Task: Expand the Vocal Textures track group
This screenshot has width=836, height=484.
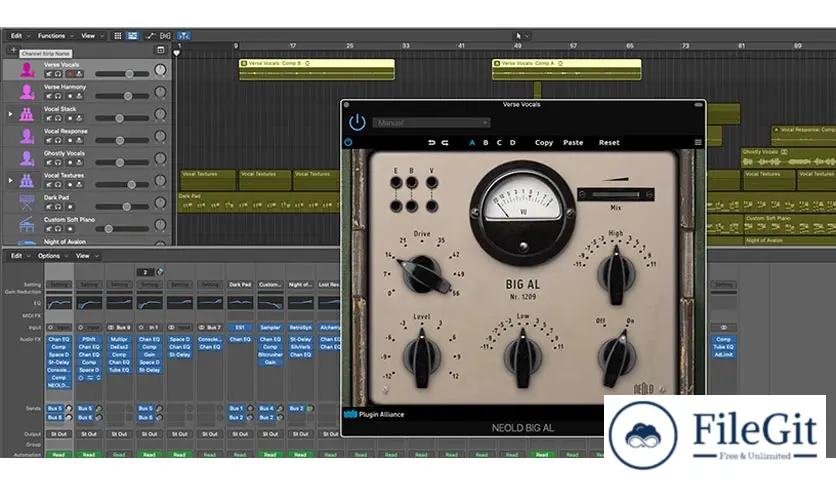Action: [10, 180]
